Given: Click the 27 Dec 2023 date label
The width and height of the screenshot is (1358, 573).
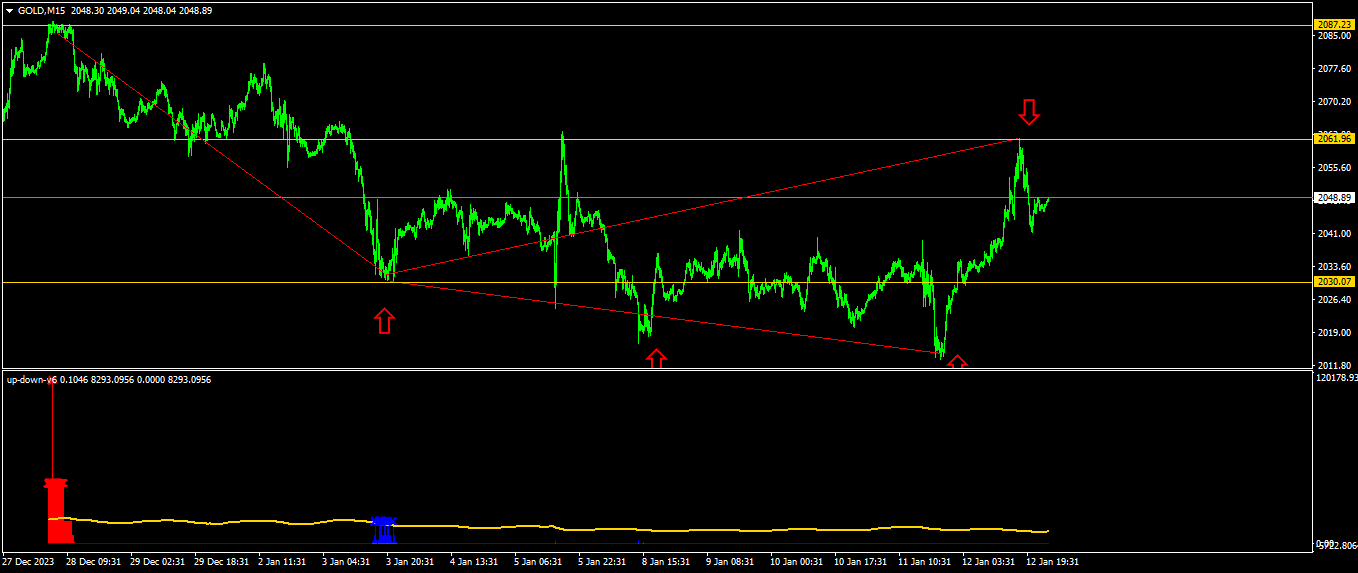Looking at the screenshot, I should pos(28,562).
